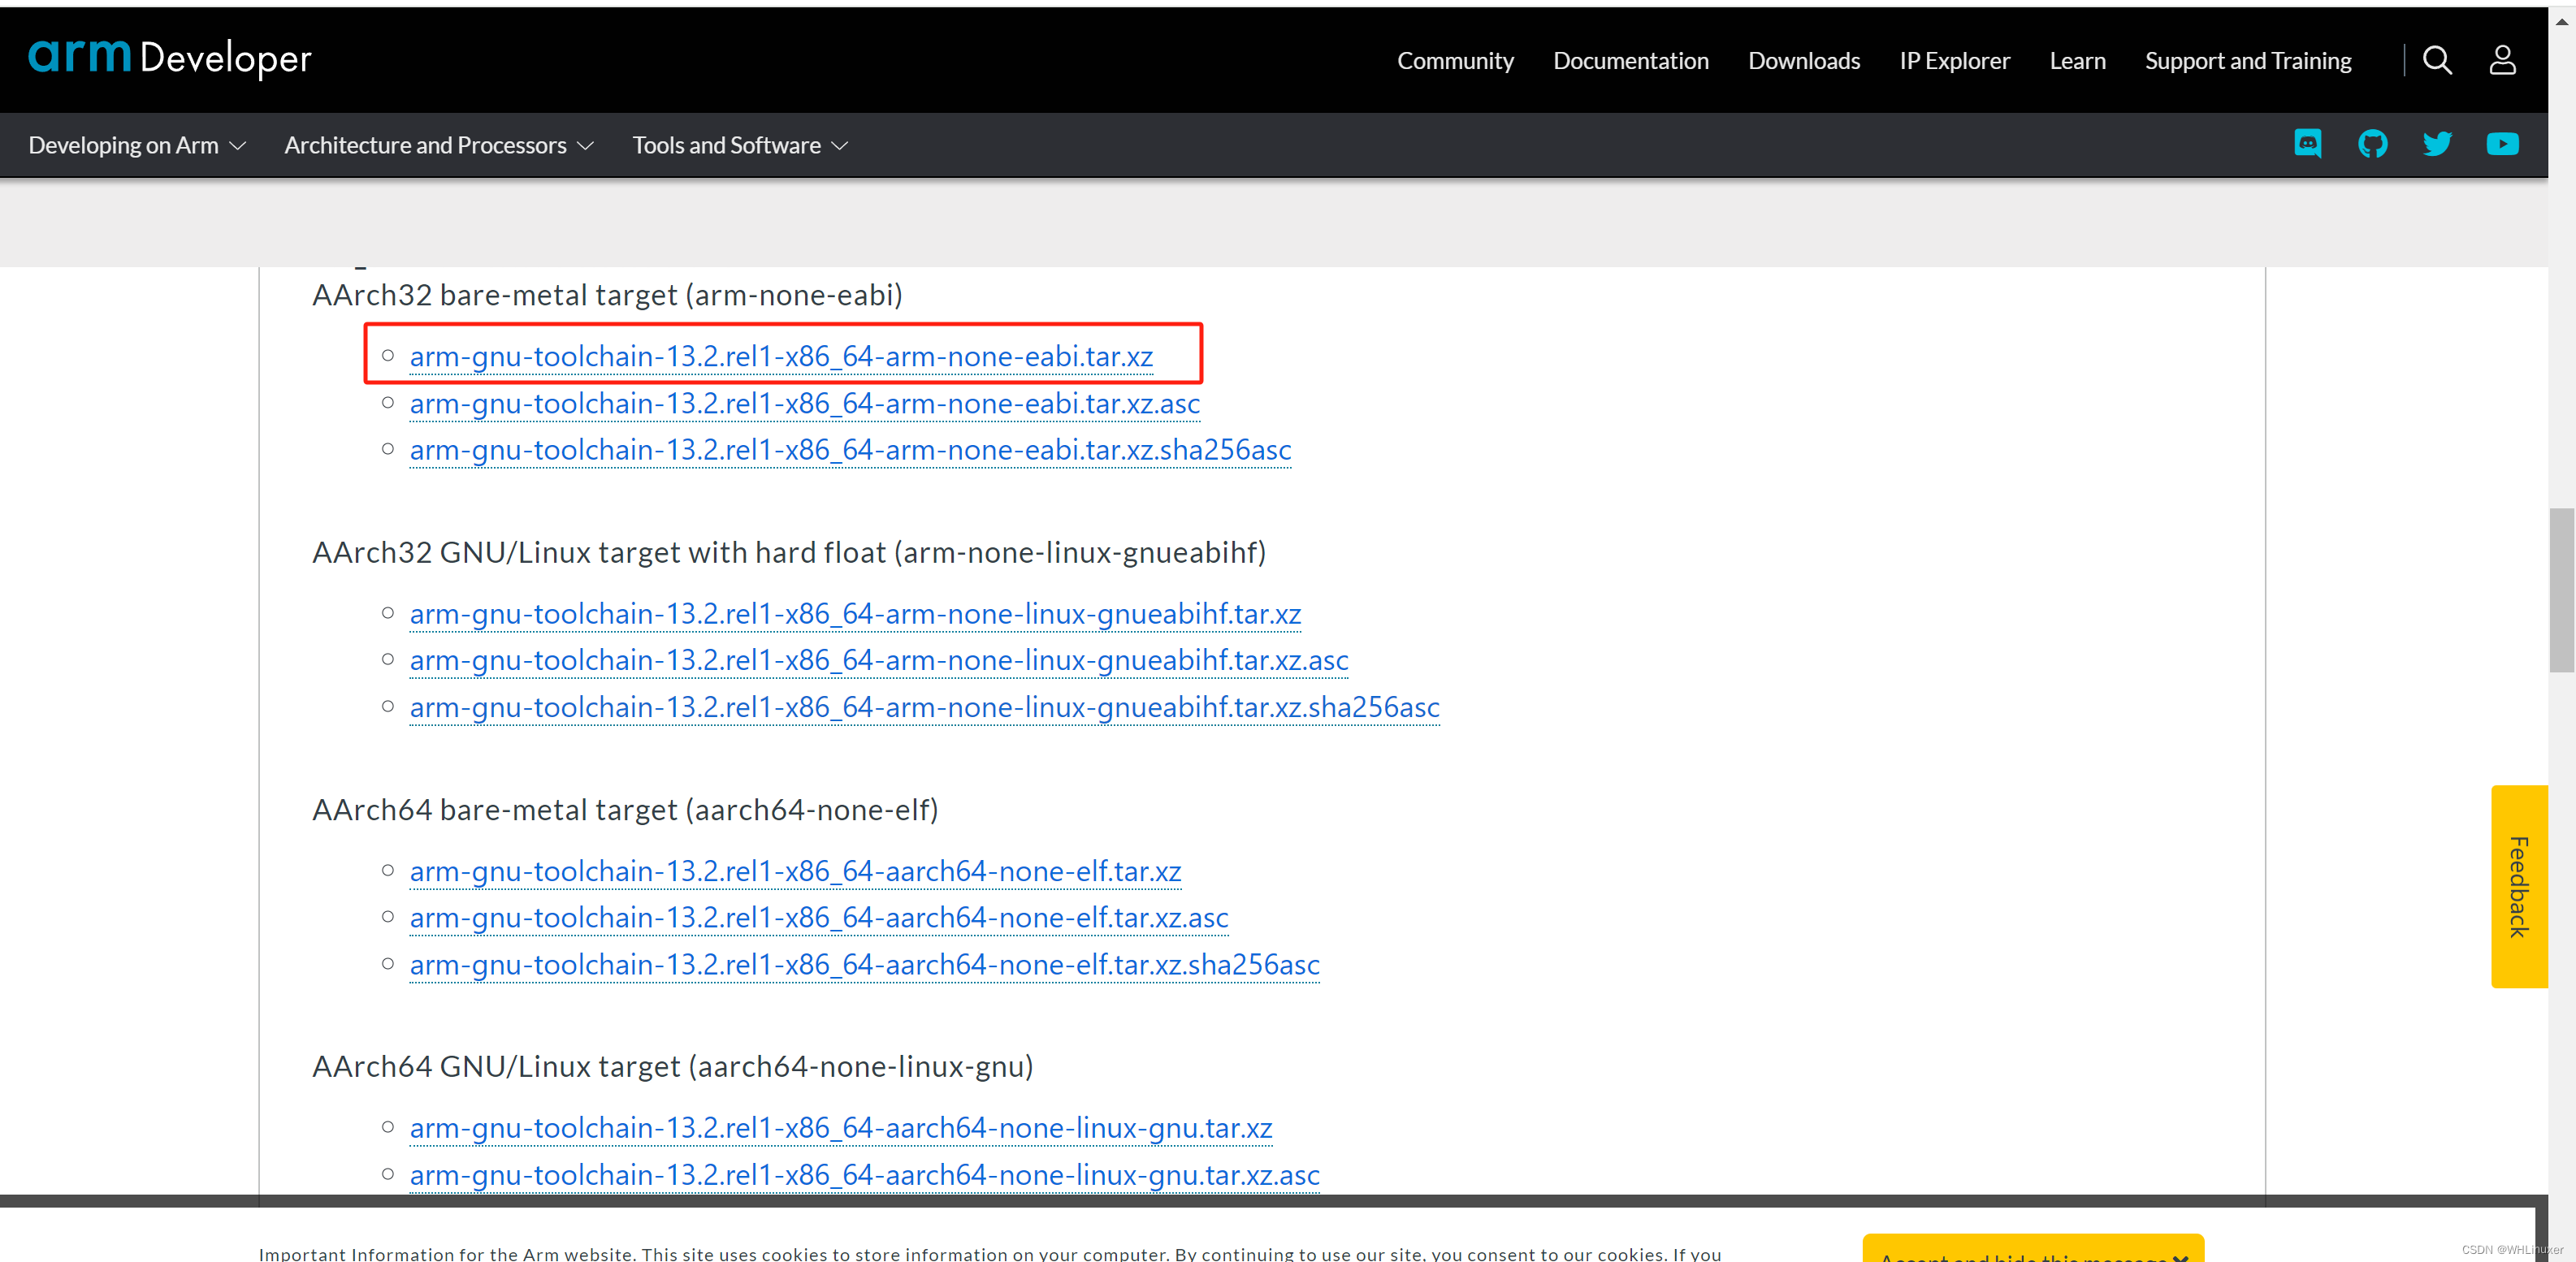
Task: Click the yellow Feedback side tab
Action: point(2517,886)
